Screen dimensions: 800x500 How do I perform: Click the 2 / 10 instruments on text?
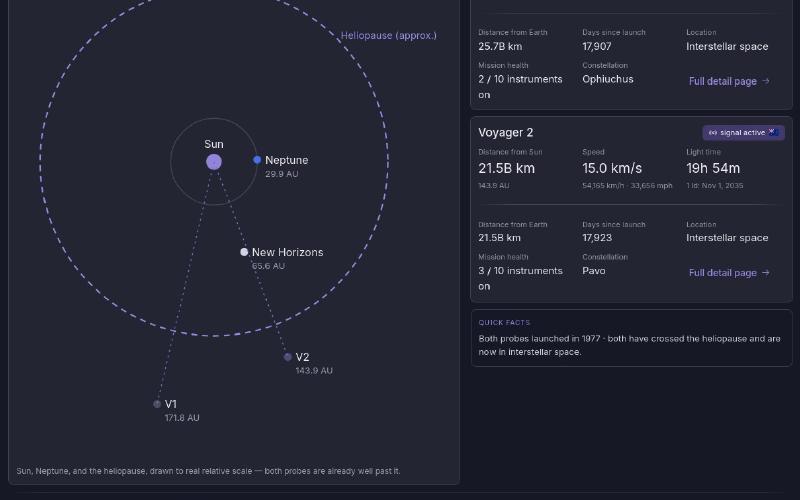point(520,87)
